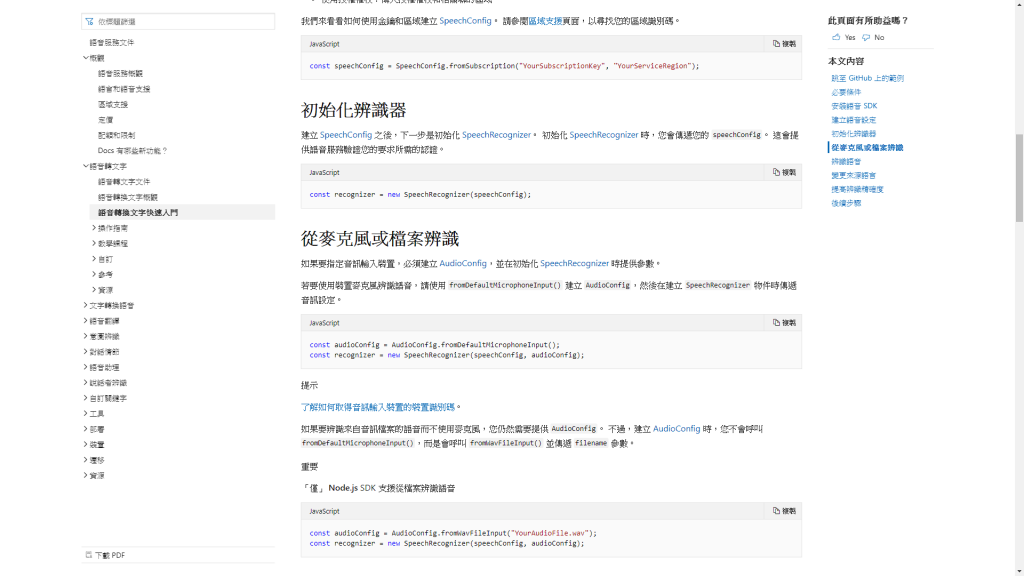Copy the fromDefaultMicrophoneInput code block
The height and width of the screenshot is (576, 1024).
point(784,323)
